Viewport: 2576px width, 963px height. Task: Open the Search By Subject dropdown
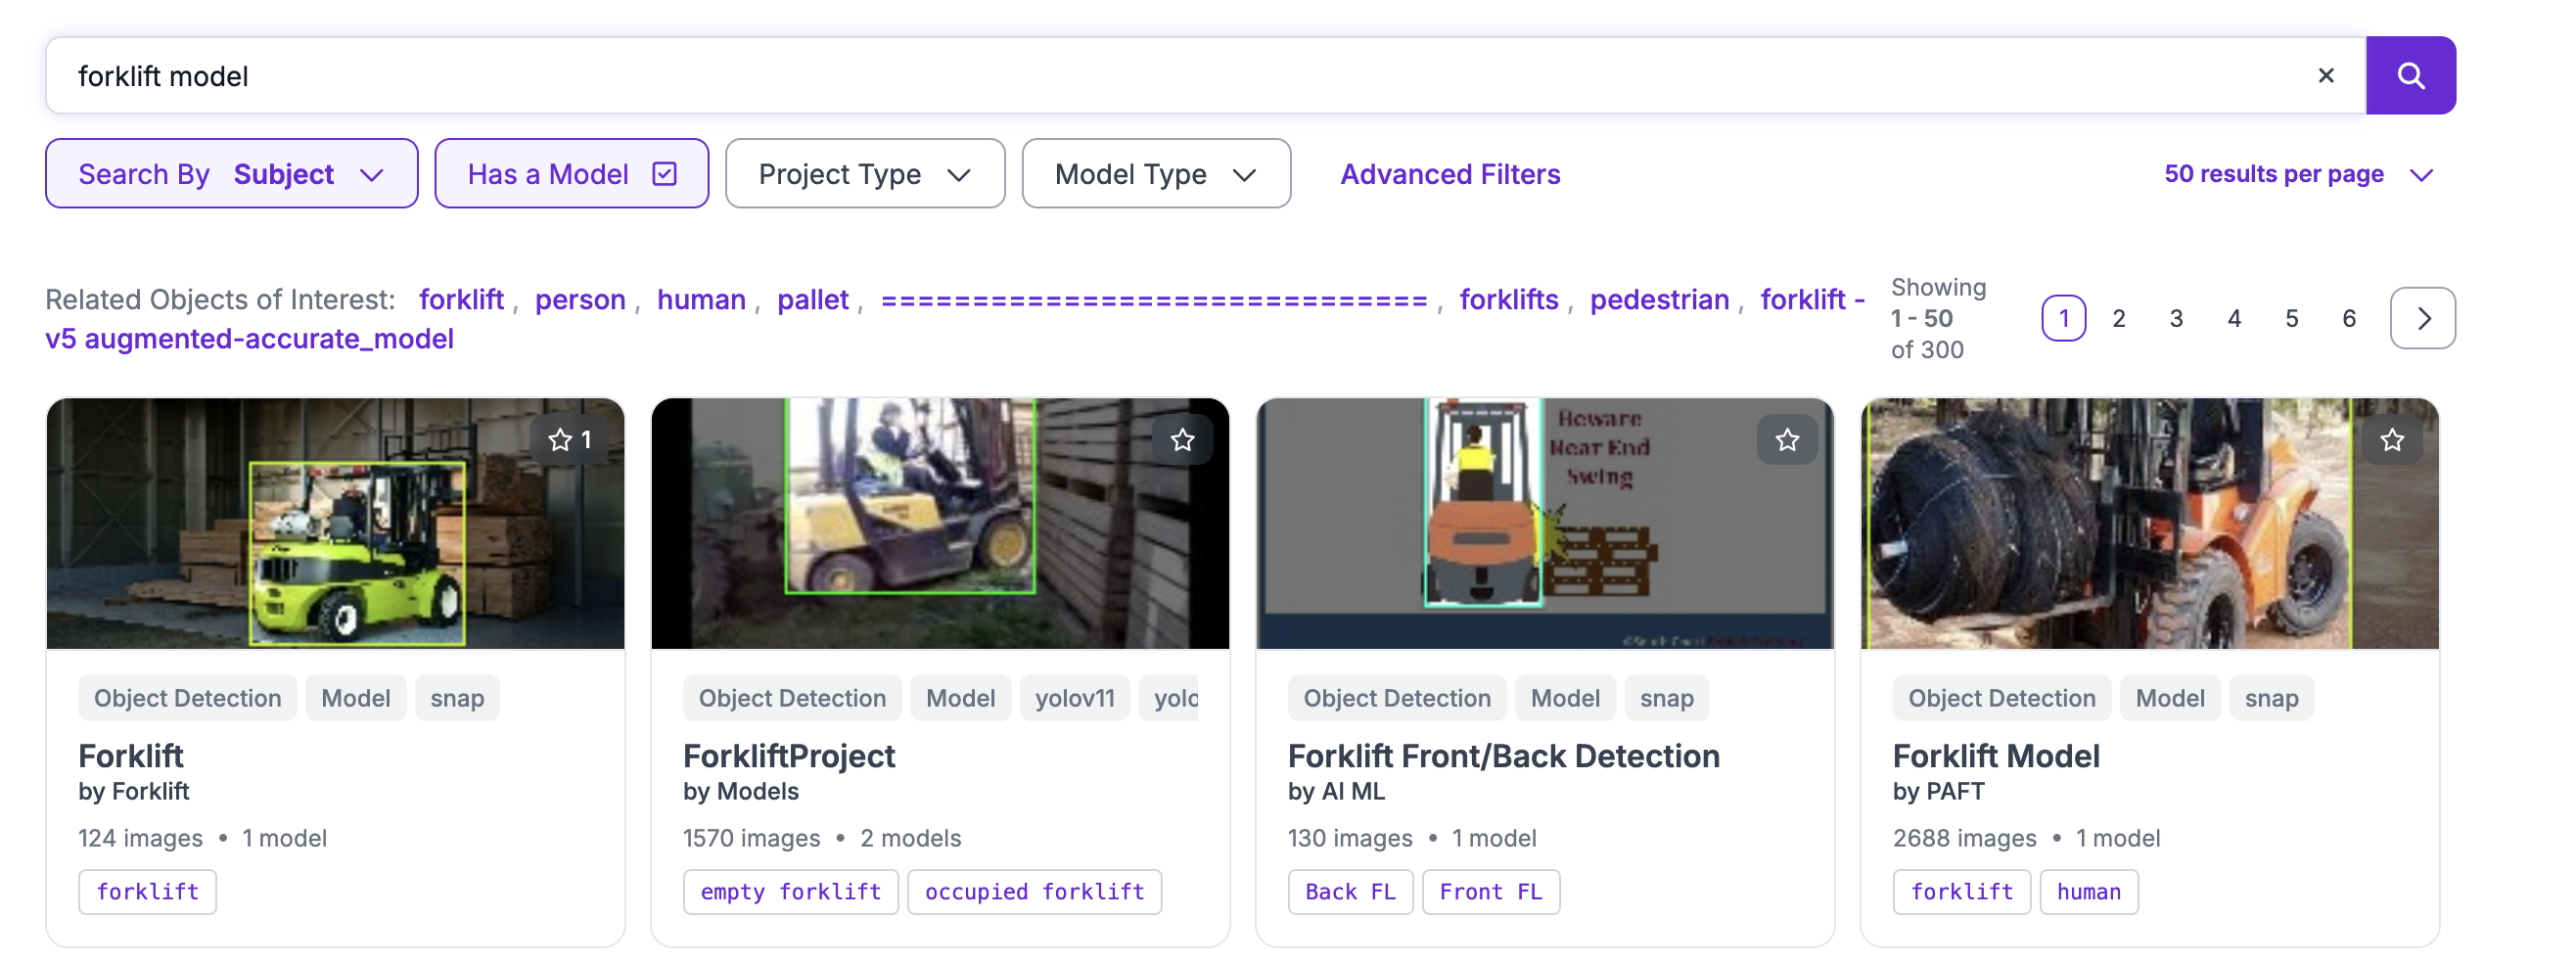tap(231, 174)
